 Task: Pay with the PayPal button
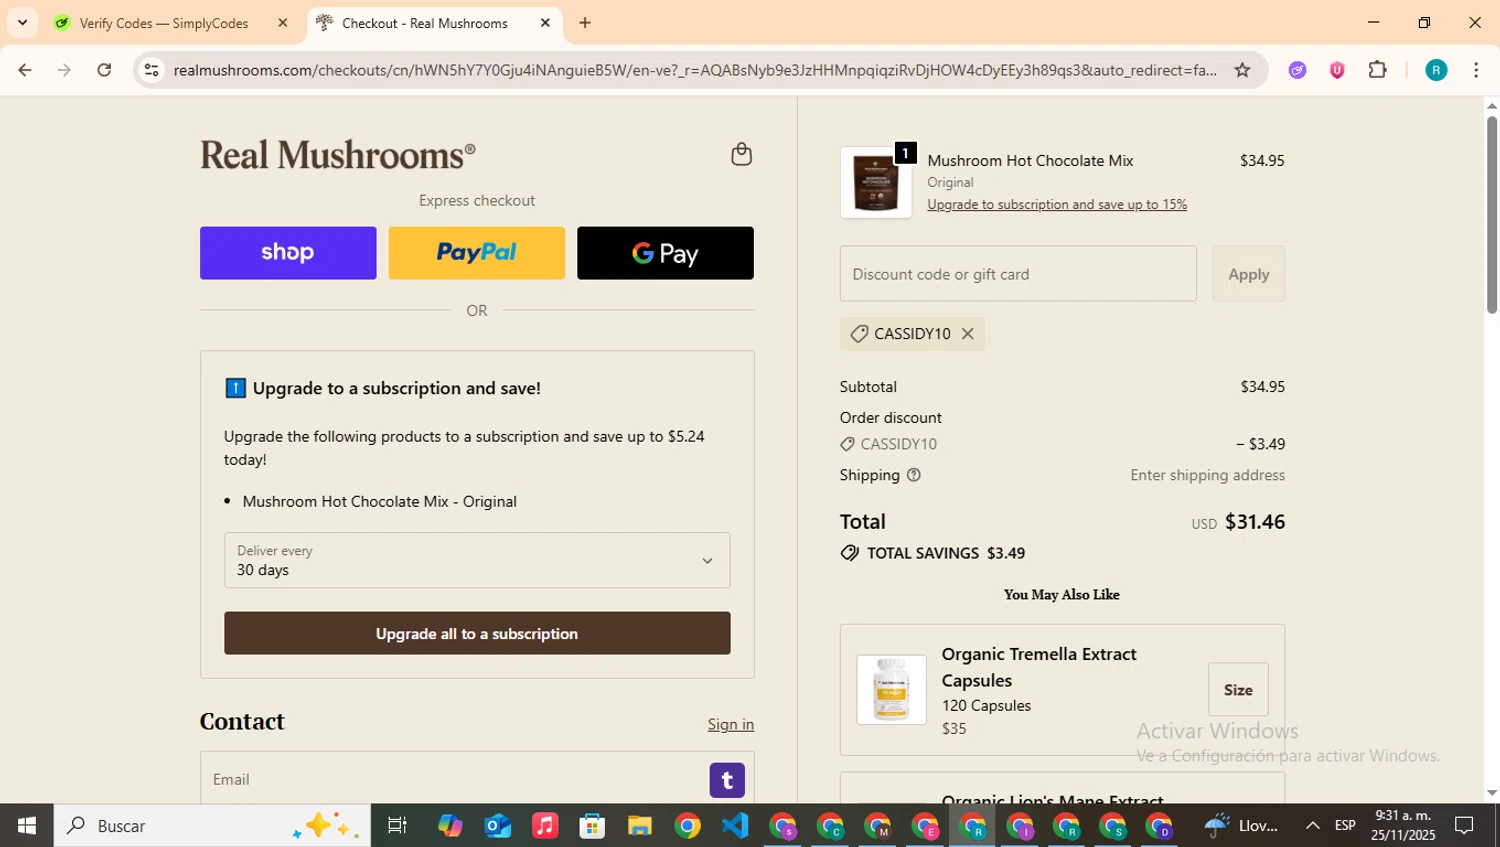click(x=477, y=253)
